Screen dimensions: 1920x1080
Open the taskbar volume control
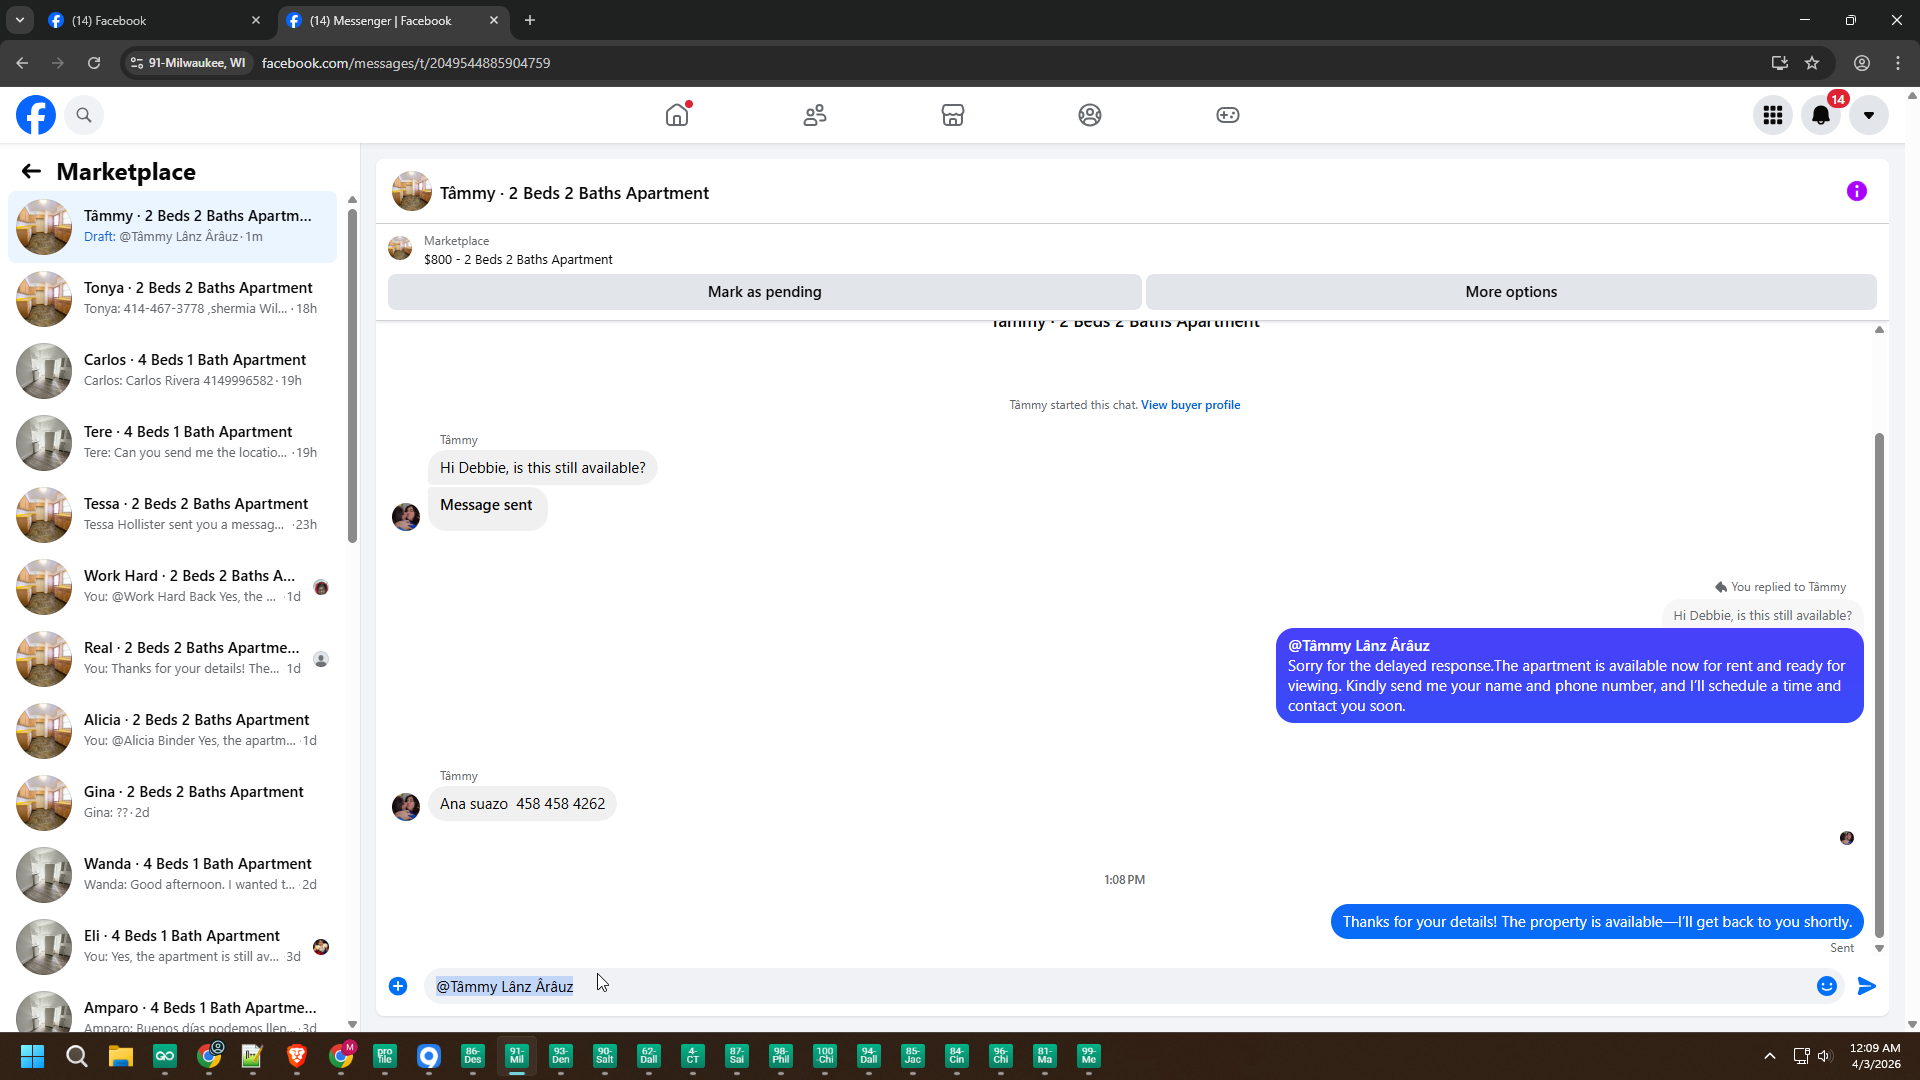coord(1824,1056)
